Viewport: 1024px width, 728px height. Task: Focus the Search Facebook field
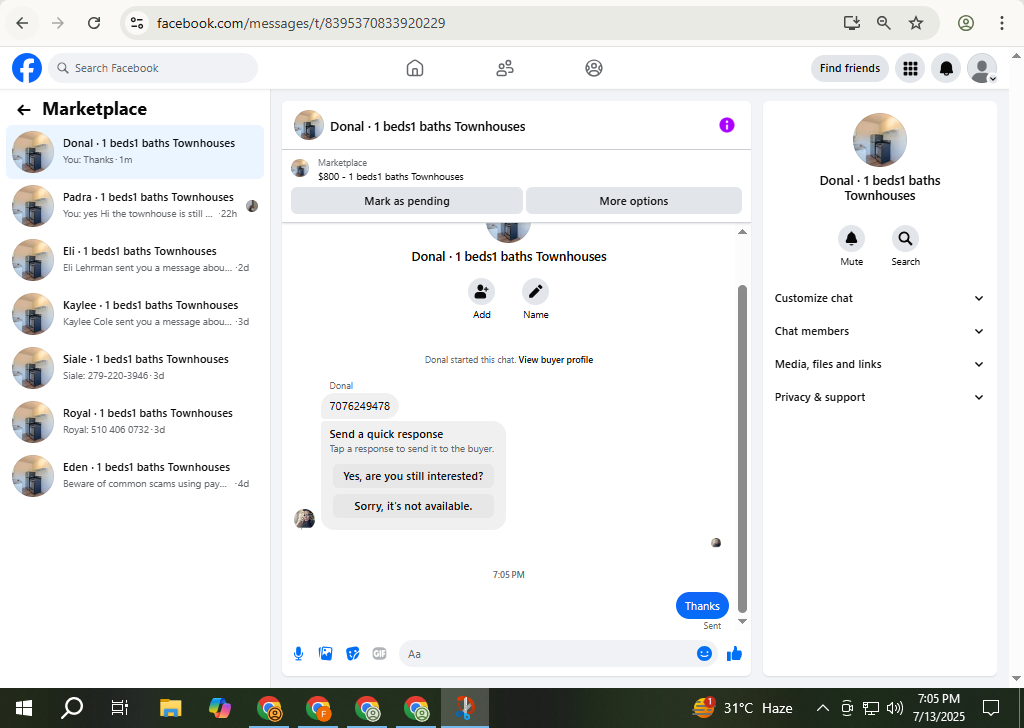[153, 68]
